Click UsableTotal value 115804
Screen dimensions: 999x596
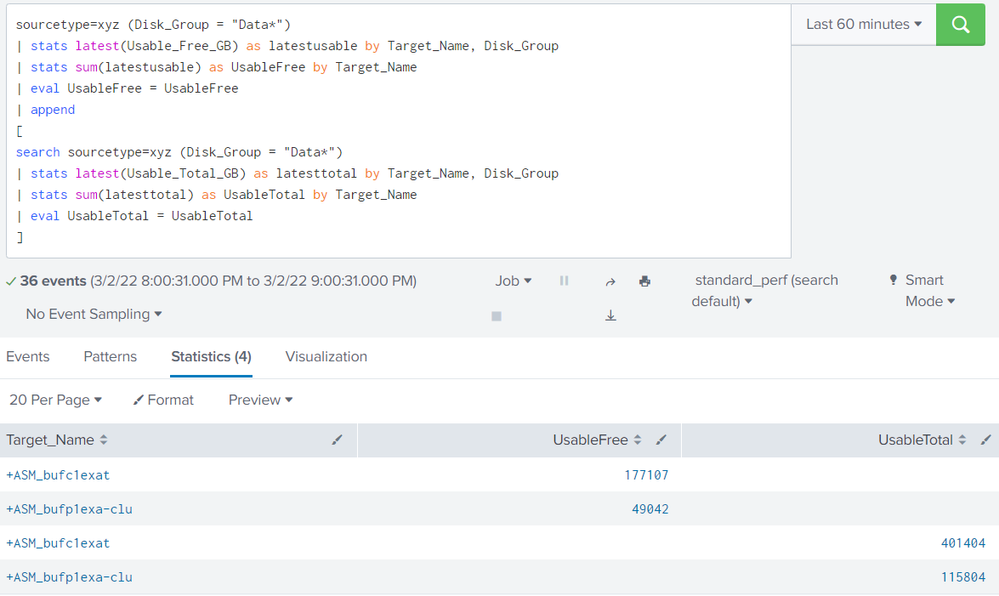pyautogui.click(x=963, y=577)
